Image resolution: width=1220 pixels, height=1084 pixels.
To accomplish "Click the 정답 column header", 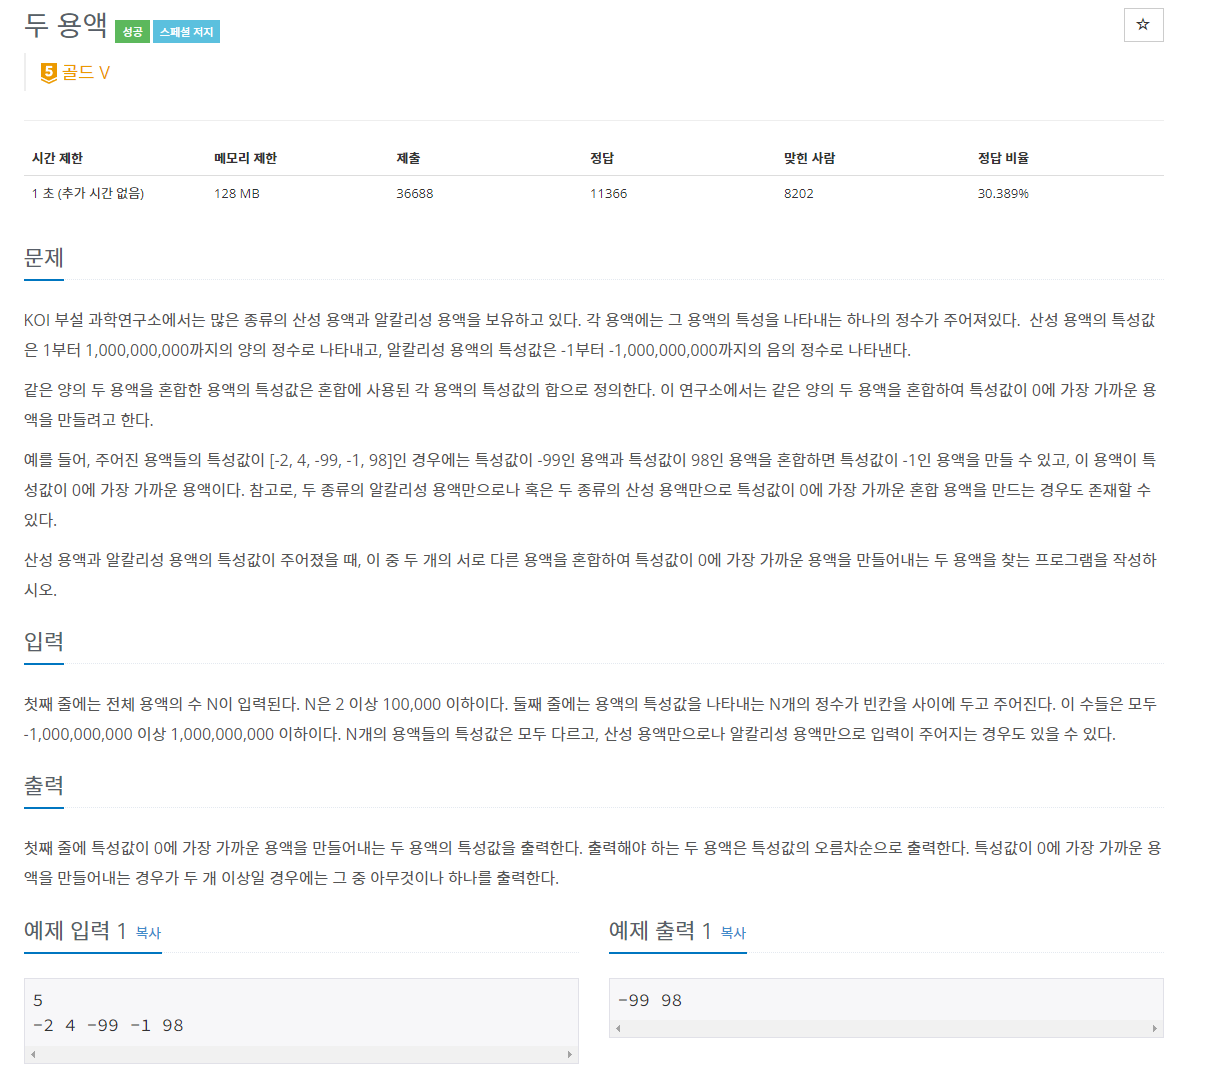I will click(602, 158).
